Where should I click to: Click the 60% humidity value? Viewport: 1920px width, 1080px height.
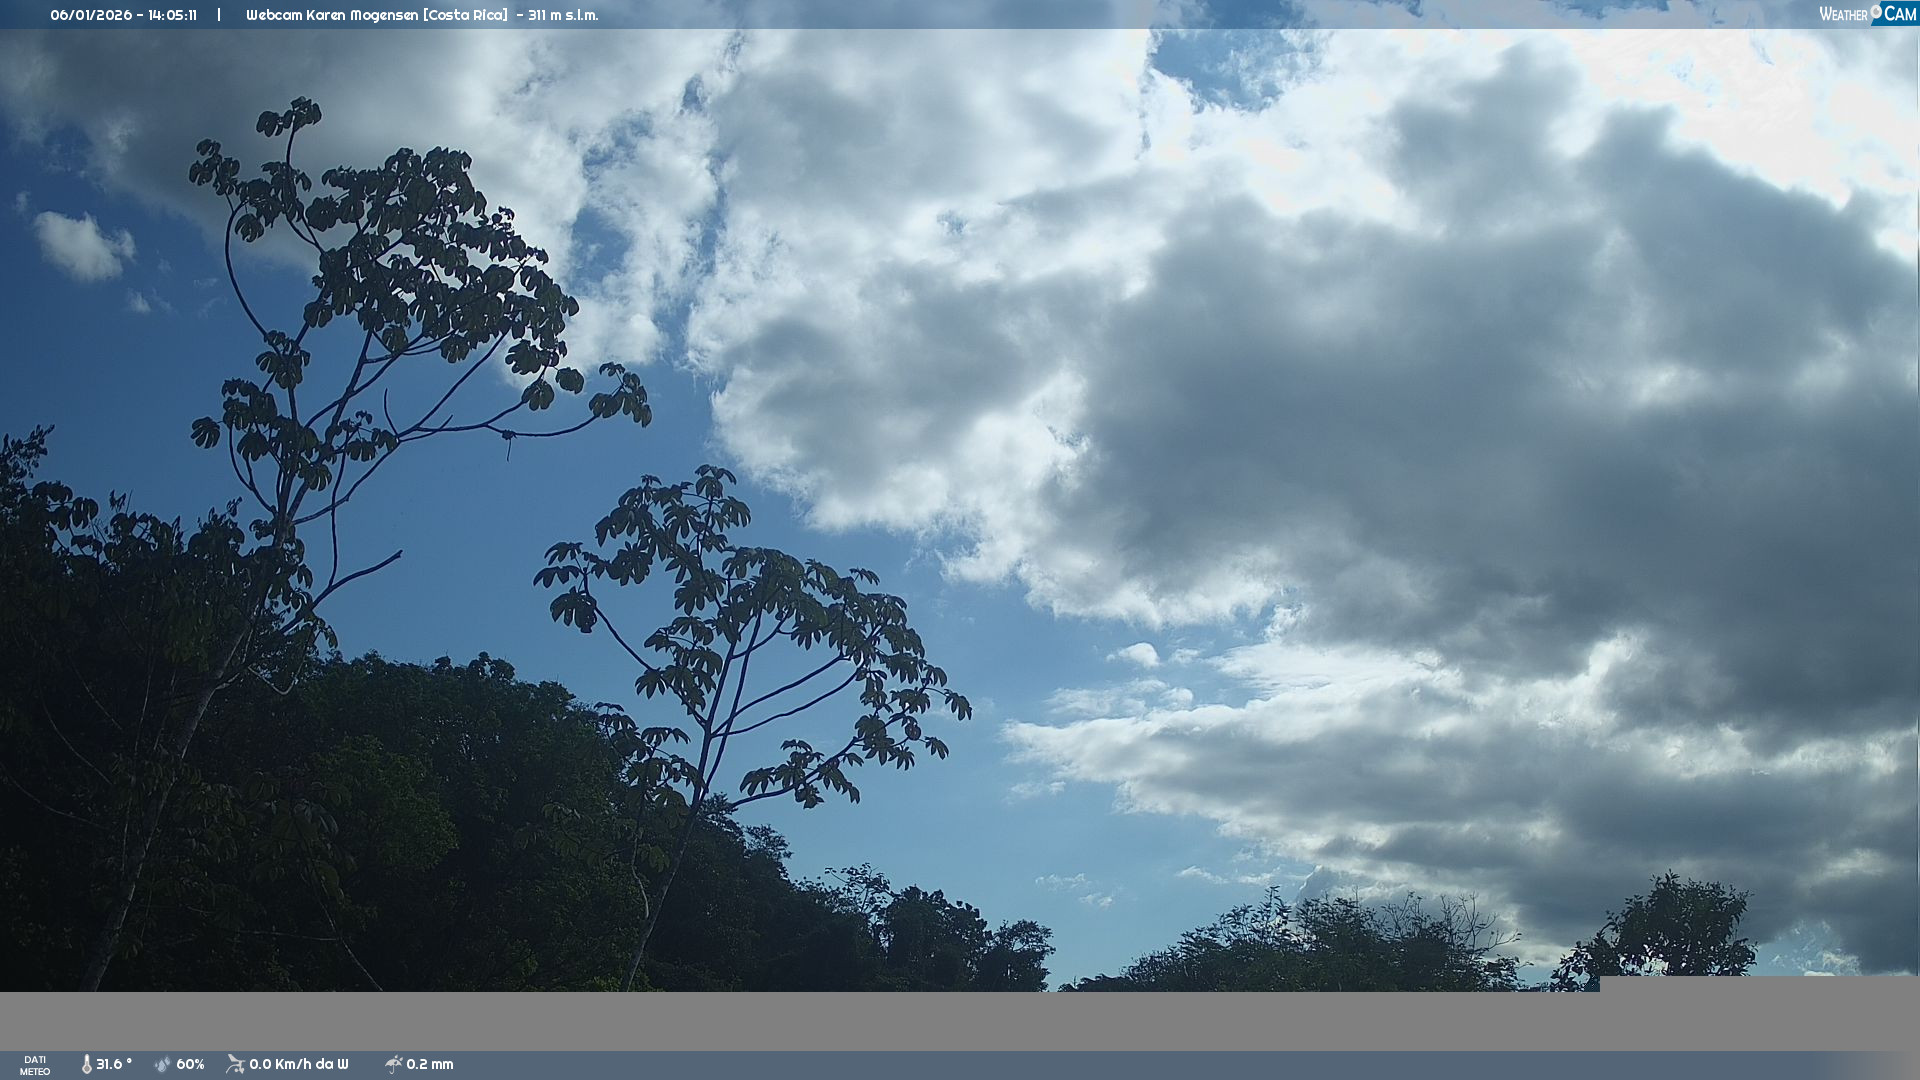point(190,1064)
